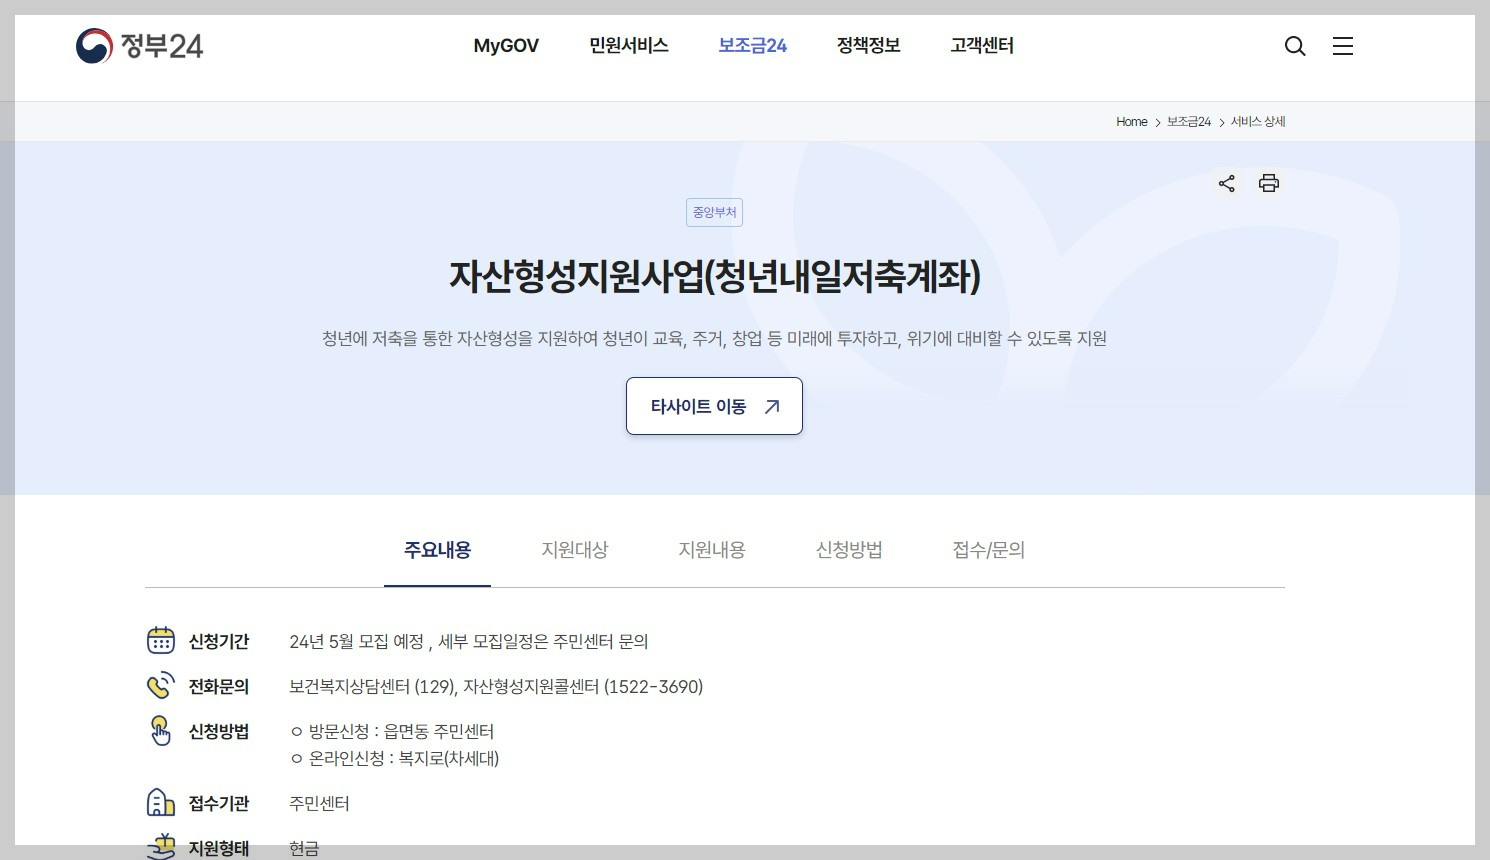Click the 접수기관 label
This screenshot has width=1490, height=860.
[219, 804]
